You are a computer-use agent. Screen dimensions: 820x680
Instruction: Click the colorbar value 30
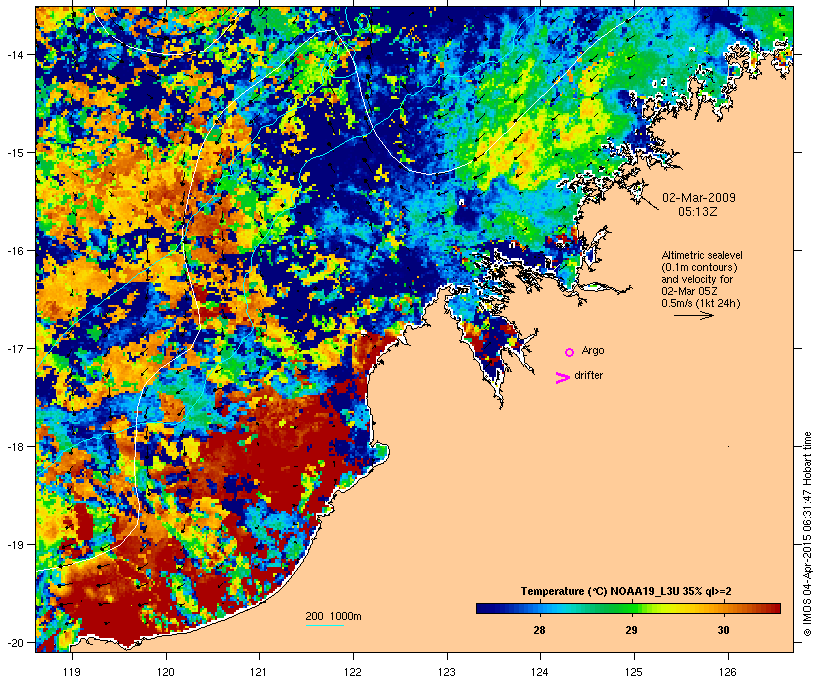point(723,630)
